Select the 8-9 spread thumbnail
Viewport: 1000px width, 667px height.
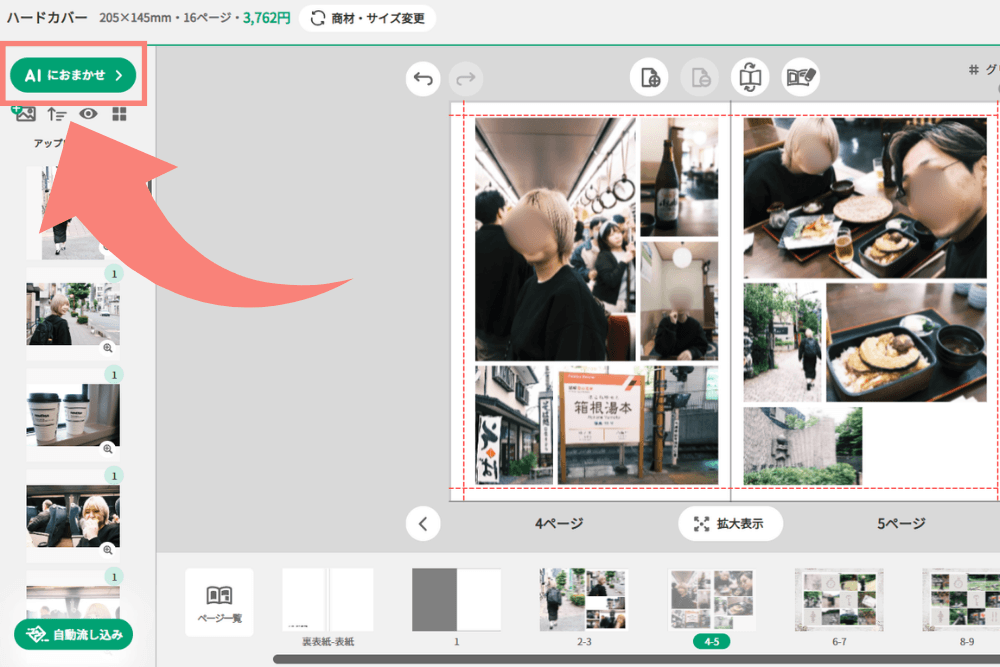(960, 599)
